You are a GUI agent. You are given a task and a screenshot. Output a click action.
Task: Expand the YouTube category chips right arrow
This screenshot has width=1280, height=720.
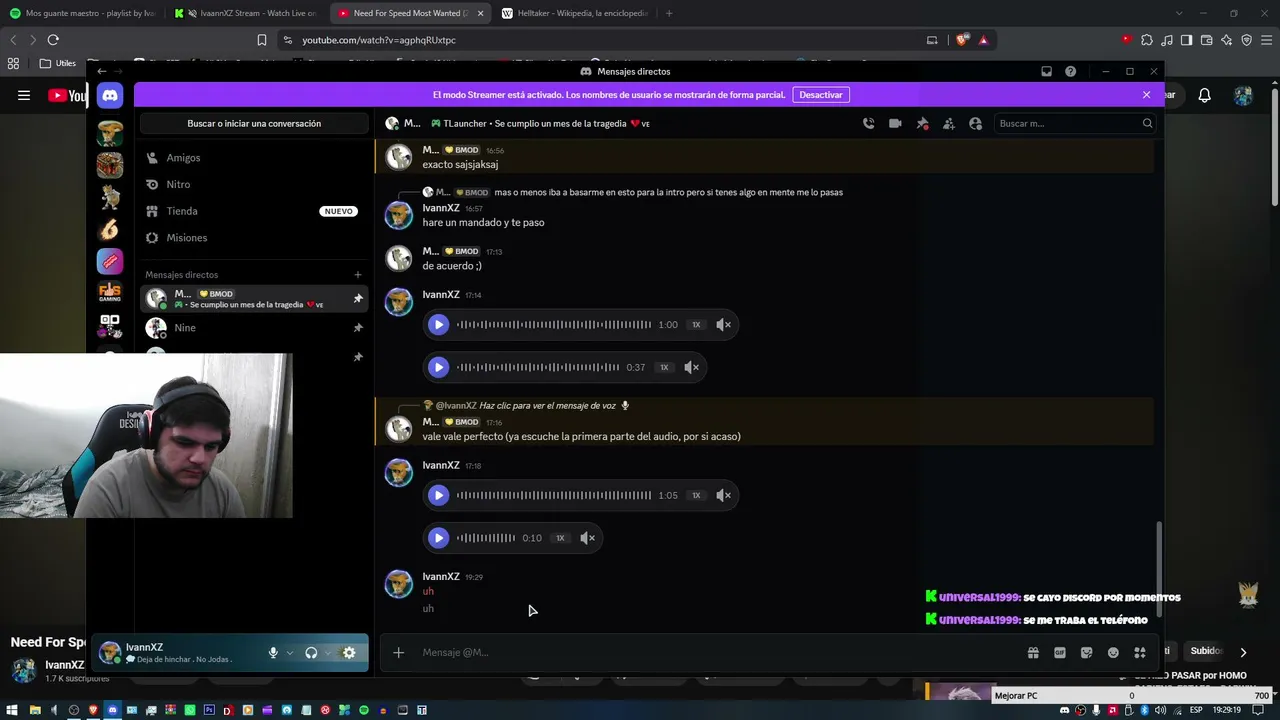point(1243,652)
